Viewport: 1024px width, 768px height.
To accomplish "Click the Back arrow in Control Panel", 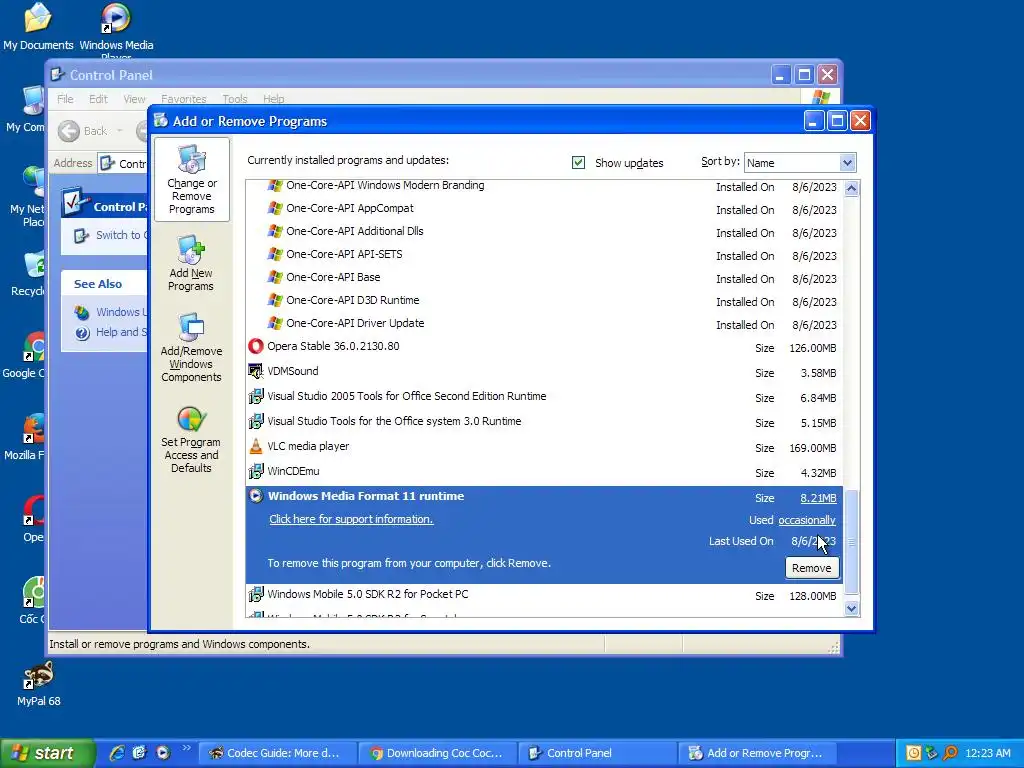I will (x=69, y=131).
